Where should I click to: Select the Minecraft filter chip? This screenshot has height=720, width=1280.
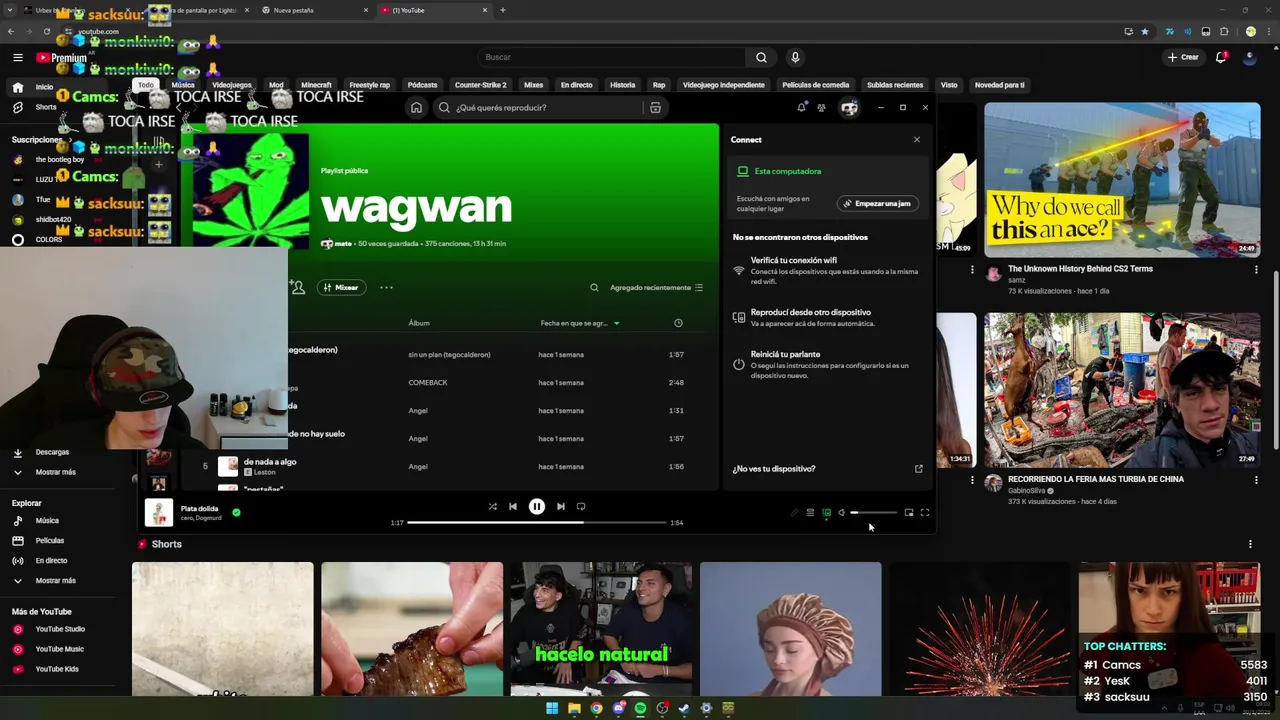[316, 85]
